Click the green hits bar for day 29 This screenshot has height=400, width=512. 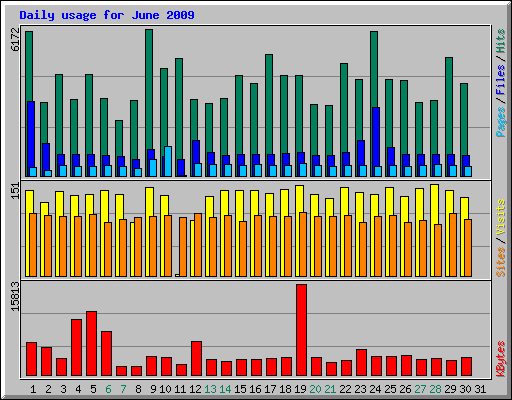(x=449, y=106)
